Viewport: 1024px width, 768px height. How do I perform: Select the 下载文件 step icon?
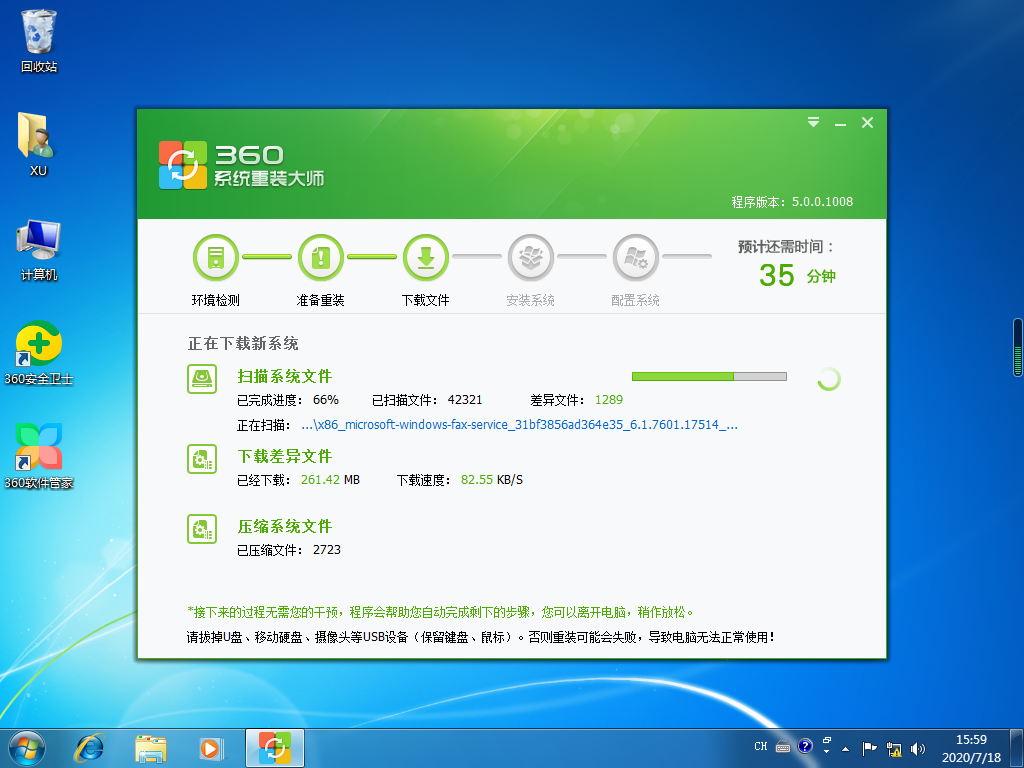pos(426,256)
